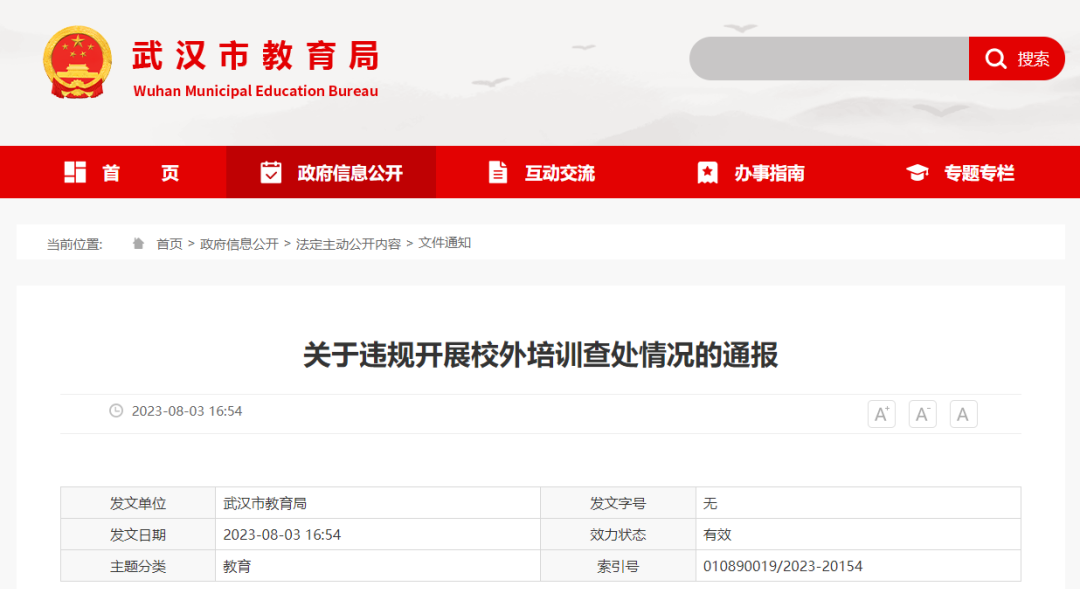Go to 法定主动公开内容 in the breadcrumb
This screenshot has height=589, width=1080.
pos(349,244)
